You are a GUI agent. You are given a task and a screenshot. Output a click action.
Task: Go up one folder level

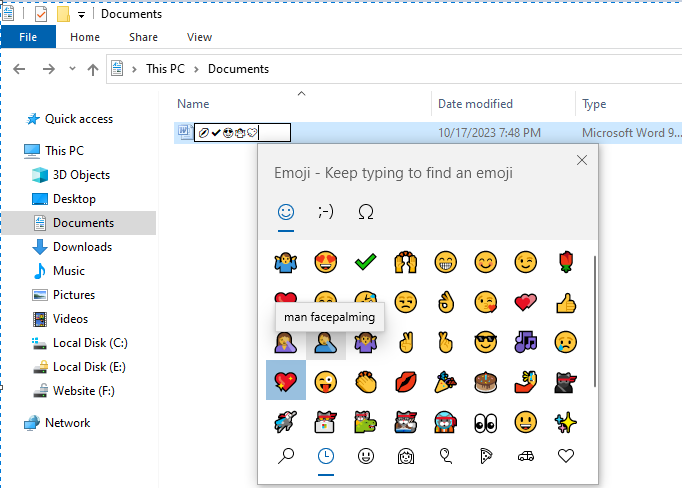(x=93, y=69)
